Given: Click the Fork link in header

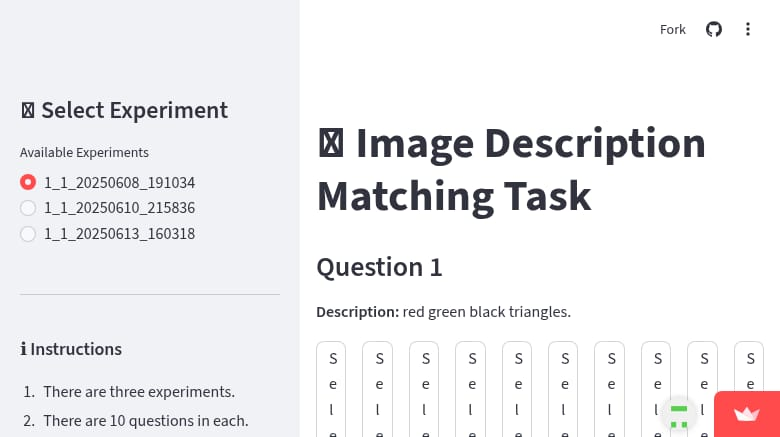Looking at the screenshot, I should (673, 29).
